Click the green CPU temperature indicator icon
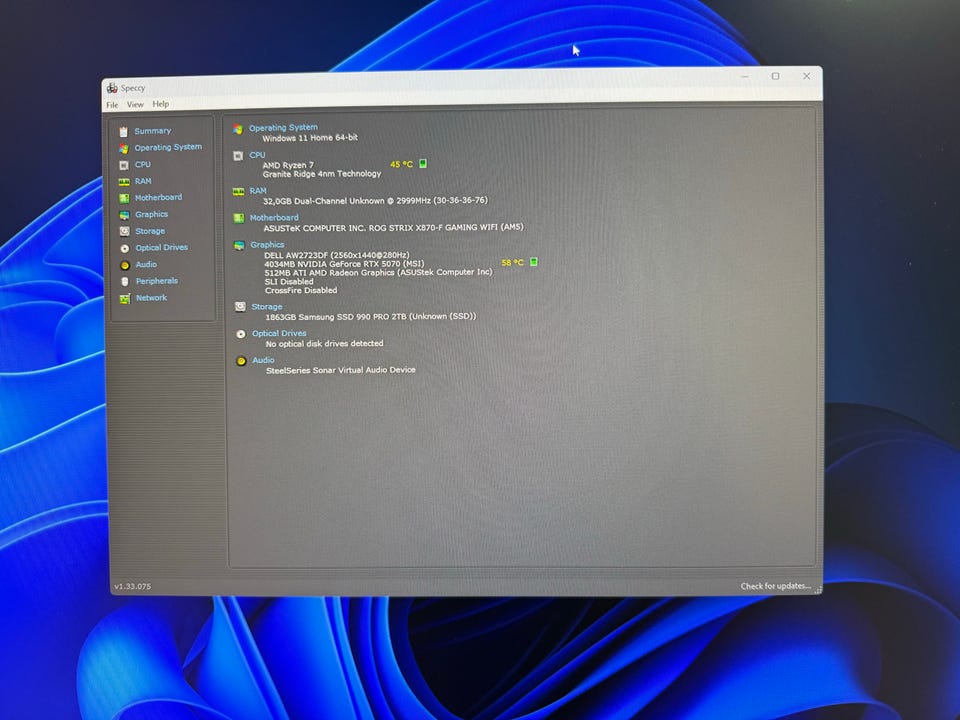Screen dimensions: 960x720 422,163
